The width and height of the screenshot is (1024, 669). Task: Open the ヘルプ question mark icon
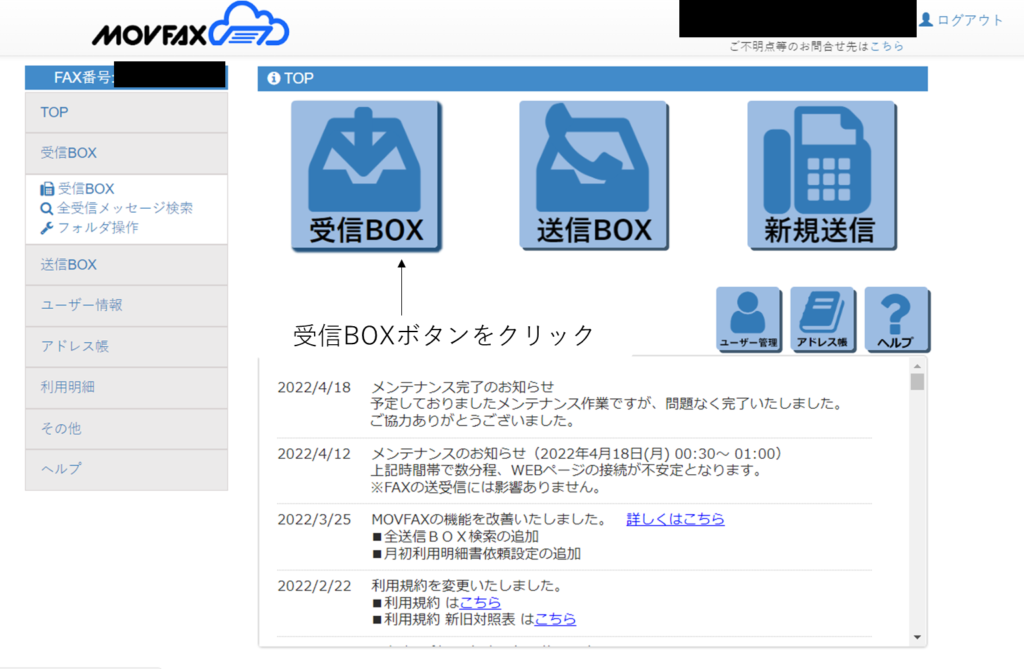pos(897,319)
